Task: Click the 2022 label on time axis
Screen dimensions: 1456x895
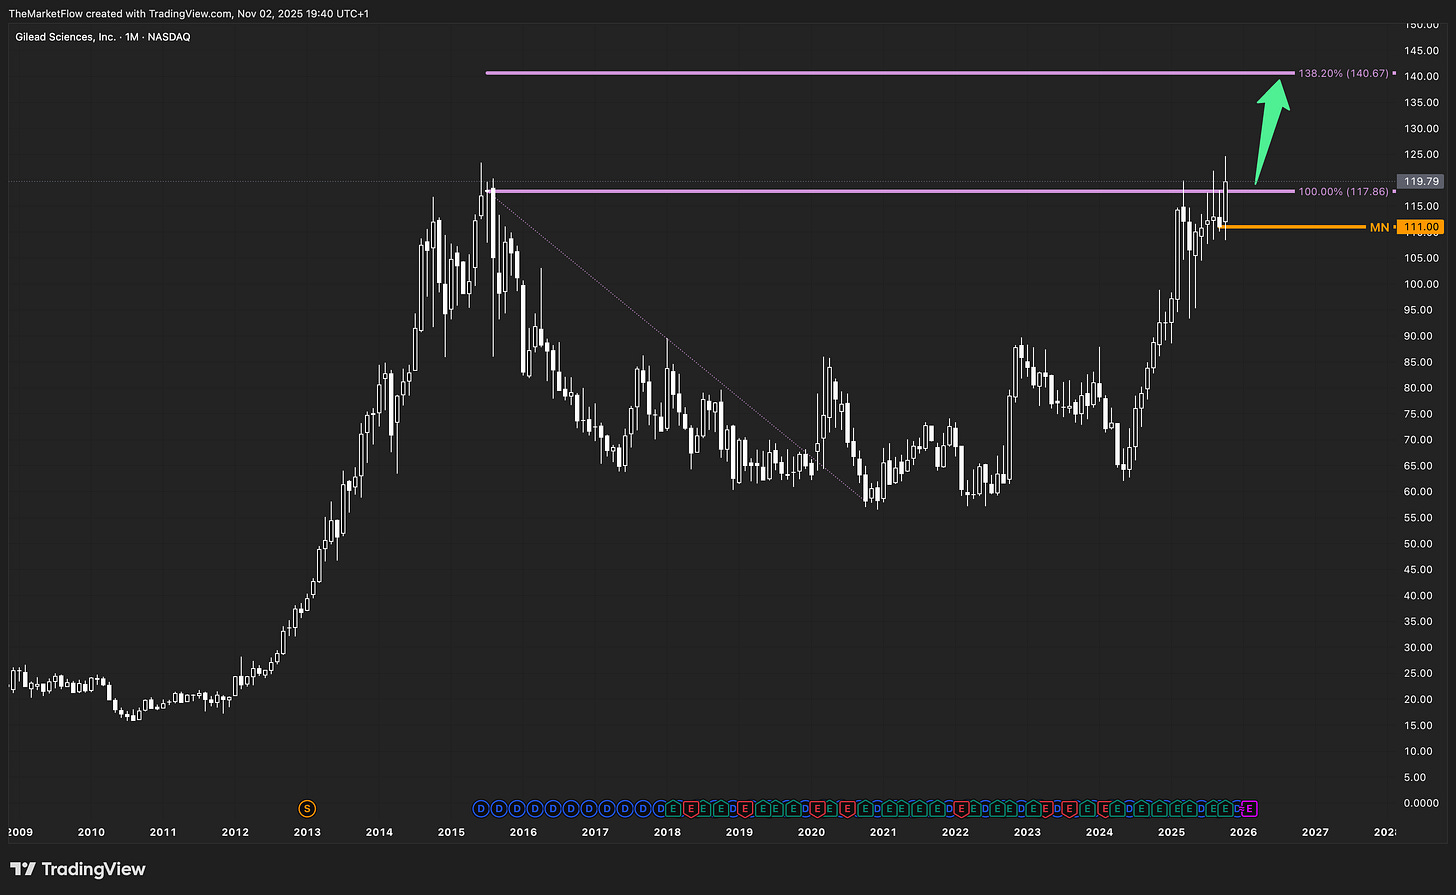Action: (955, 832)
